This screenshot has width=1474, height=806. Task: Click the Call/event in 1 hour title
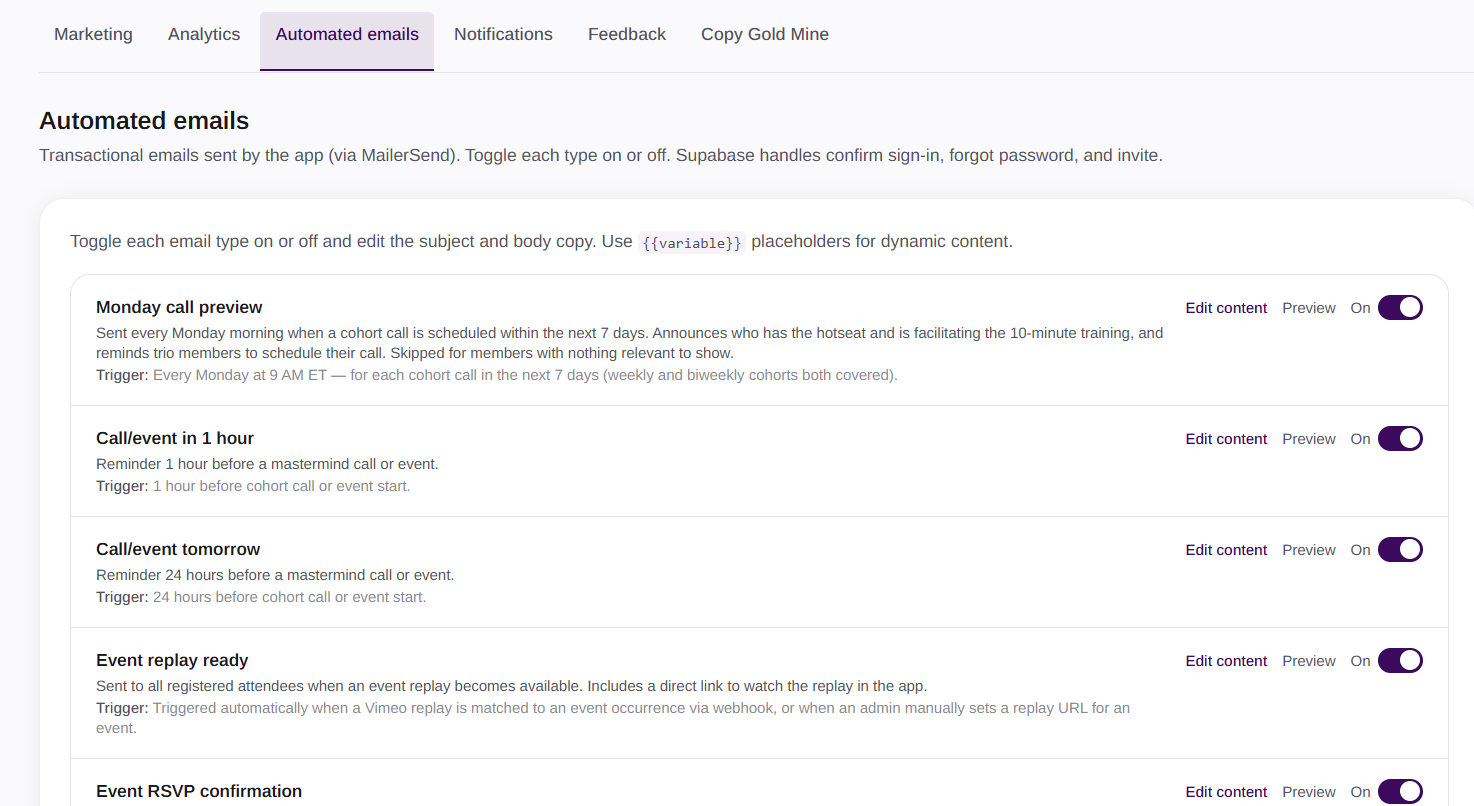point(175,438)
